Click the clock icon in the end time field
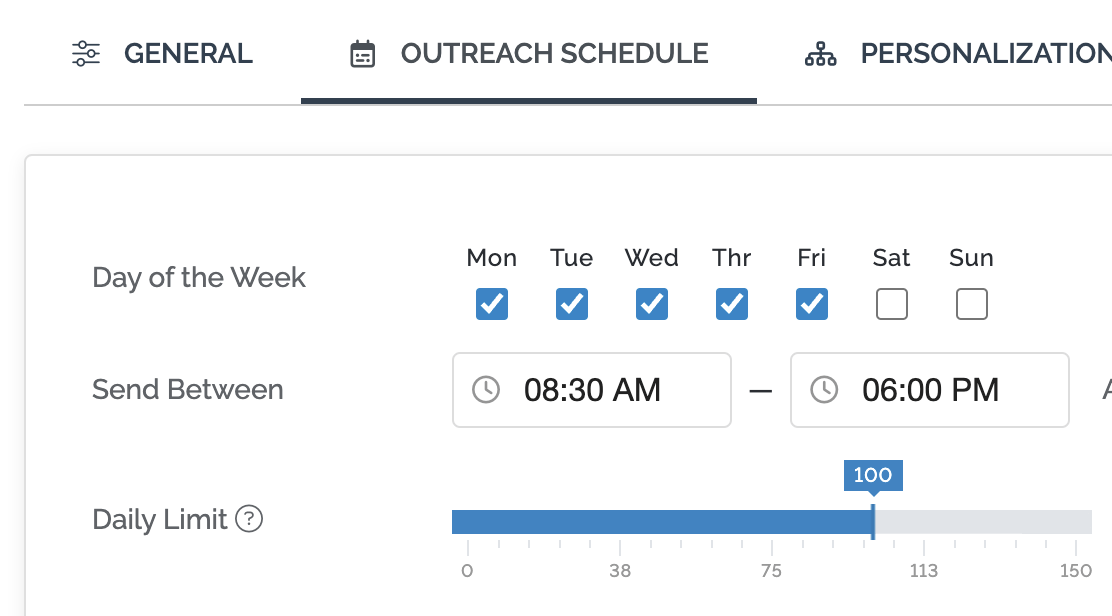1112x616 pixels. (x=825, y=390)
